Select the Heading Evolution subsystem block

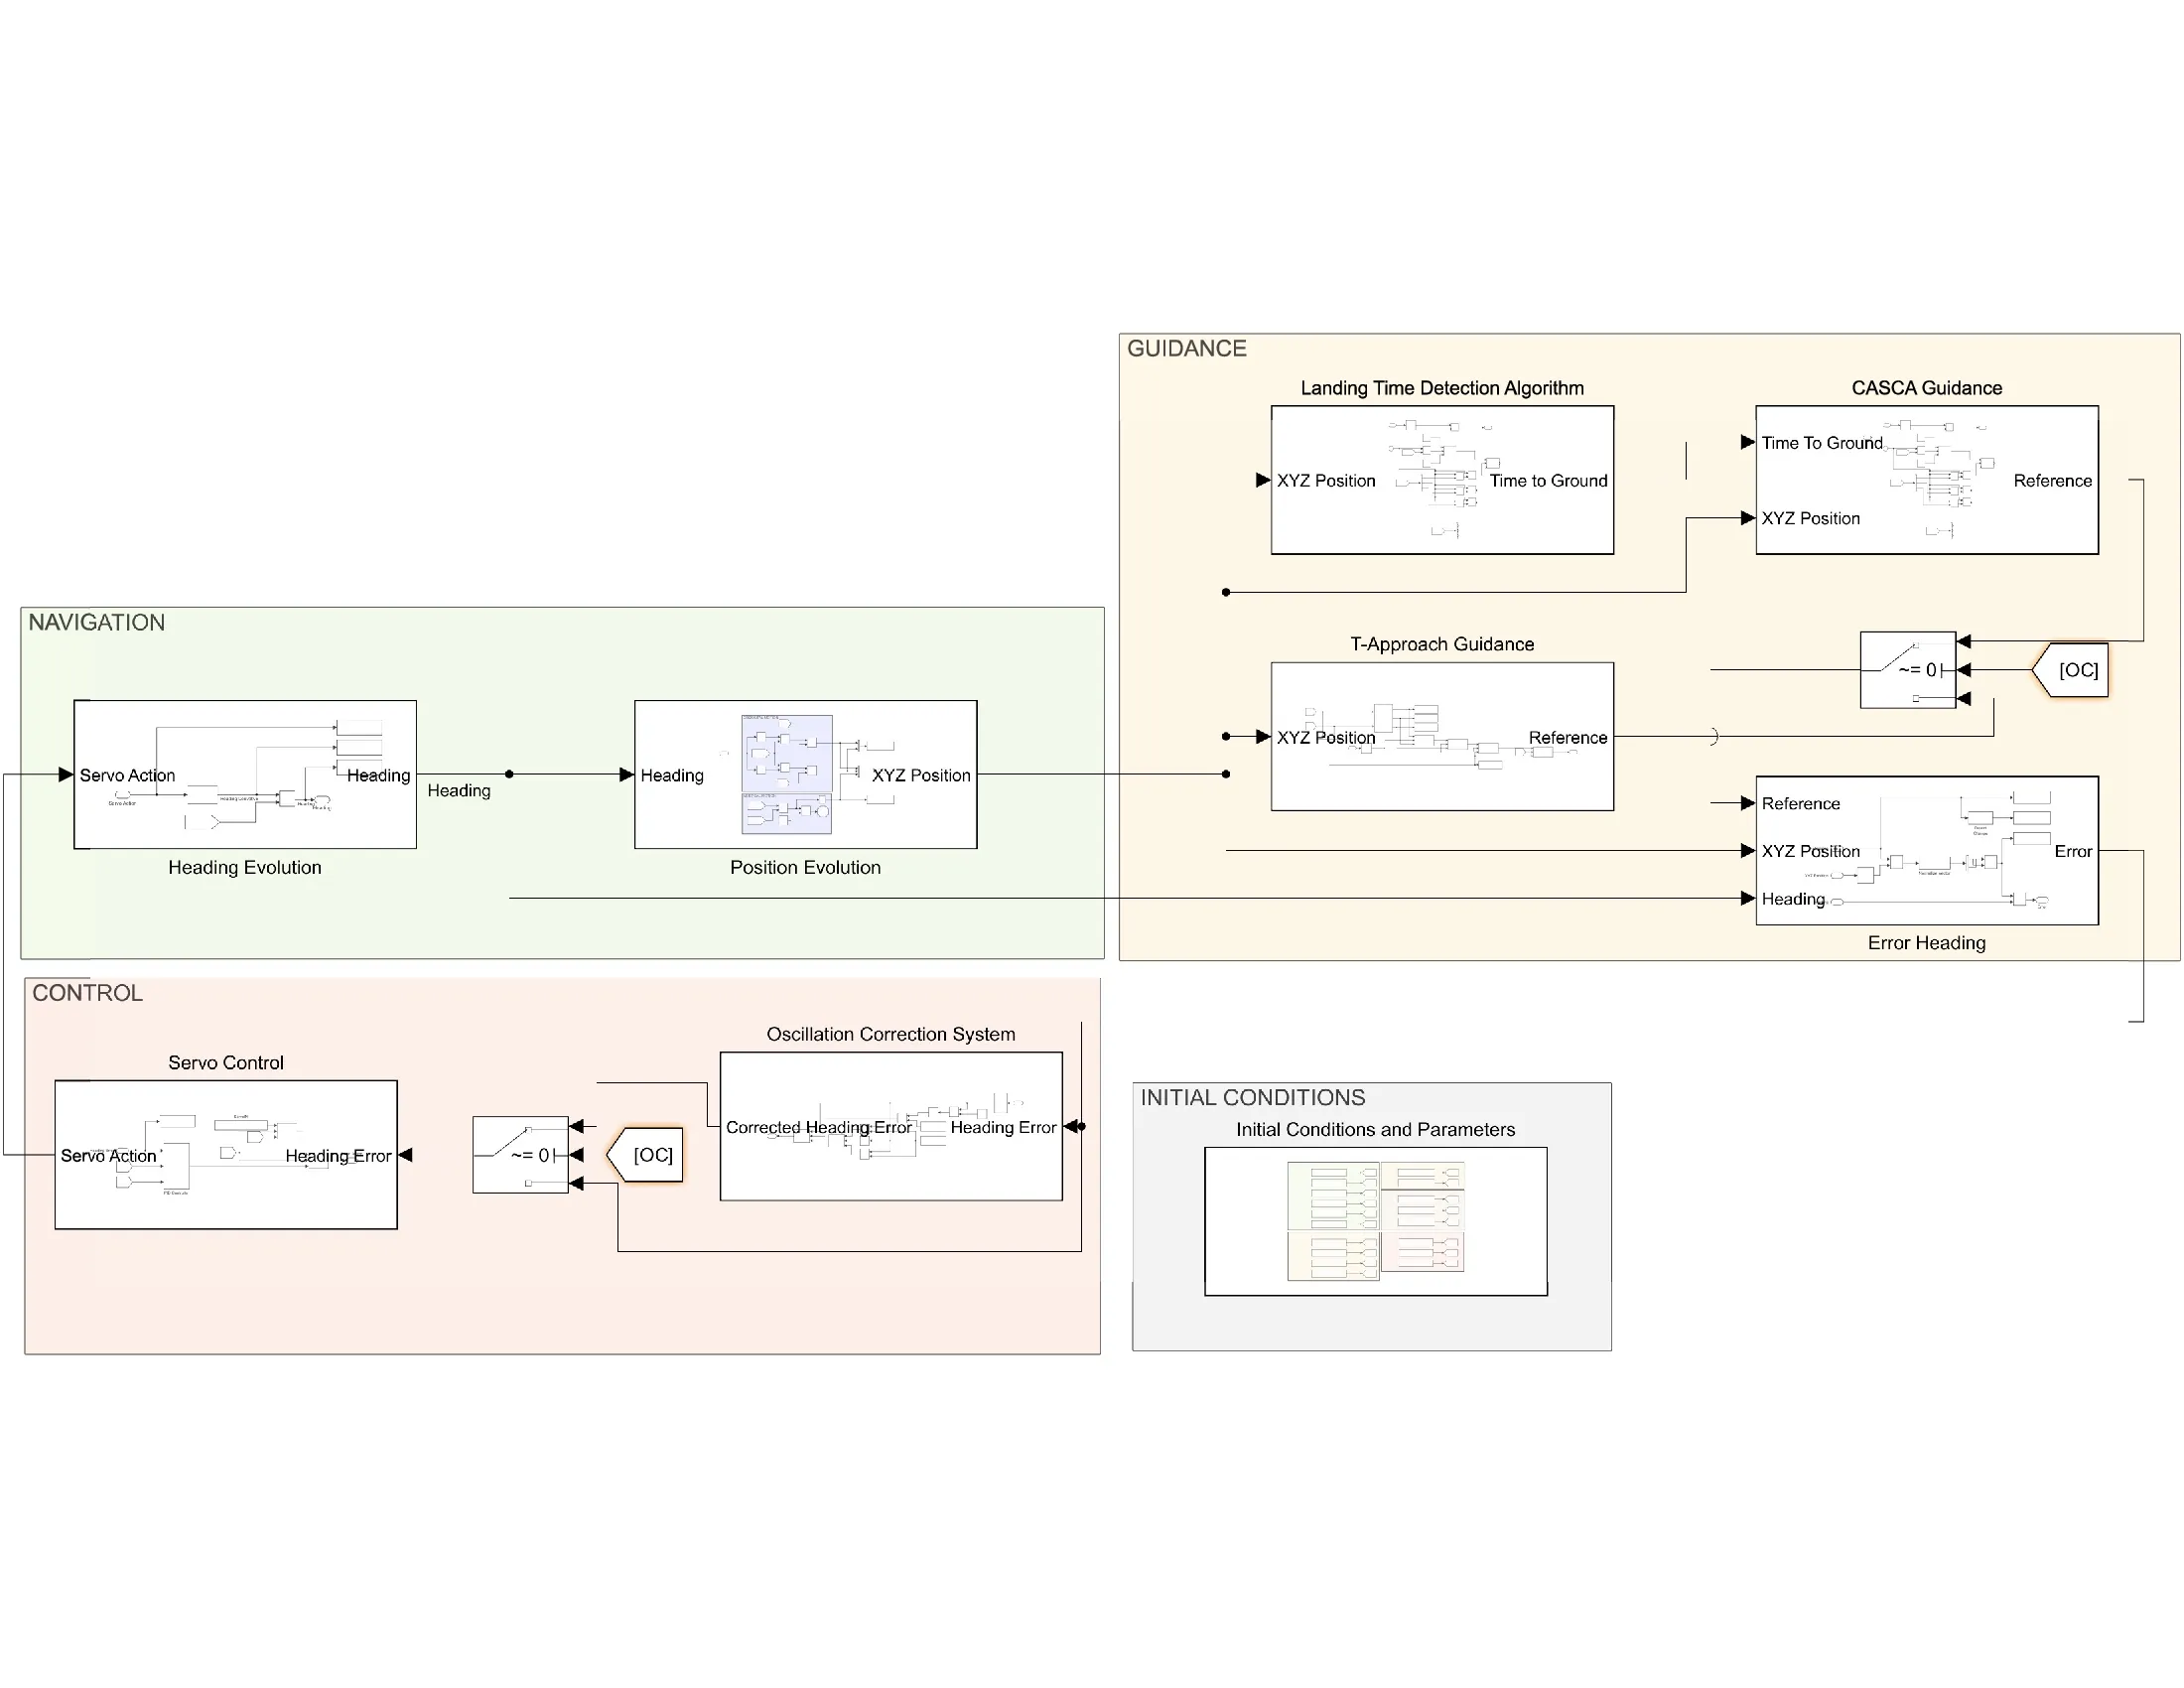(x=245, y=774)
